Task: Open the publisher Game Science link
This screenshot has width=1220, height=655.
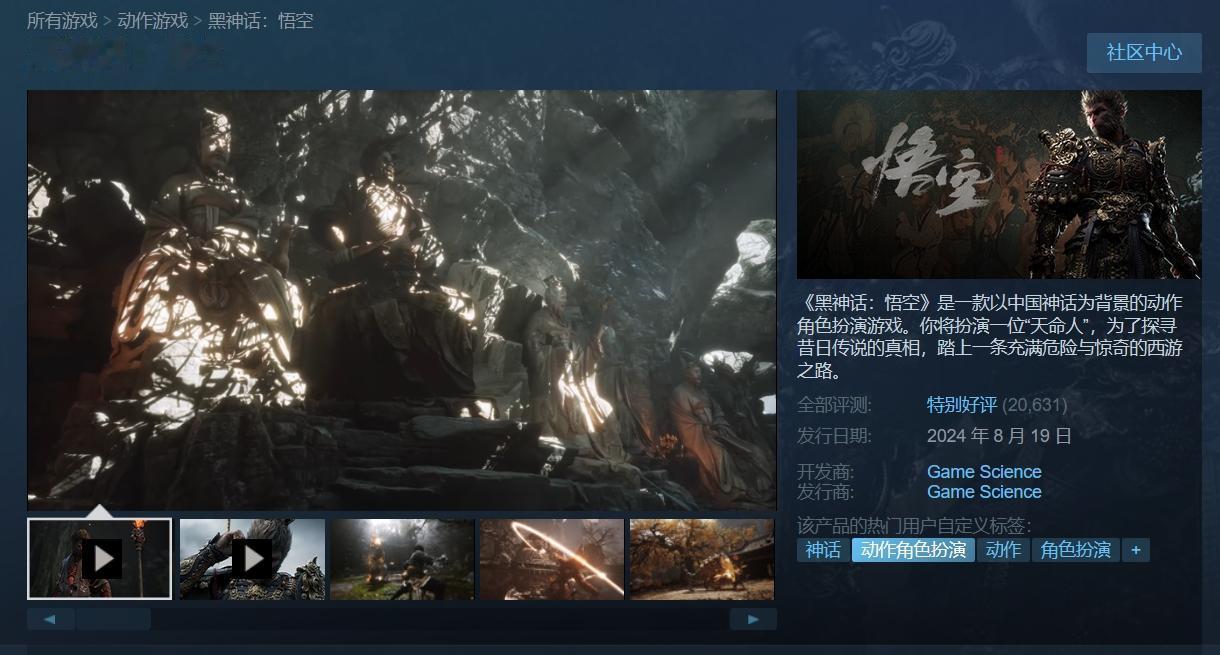Action: [x=984, y=492]
